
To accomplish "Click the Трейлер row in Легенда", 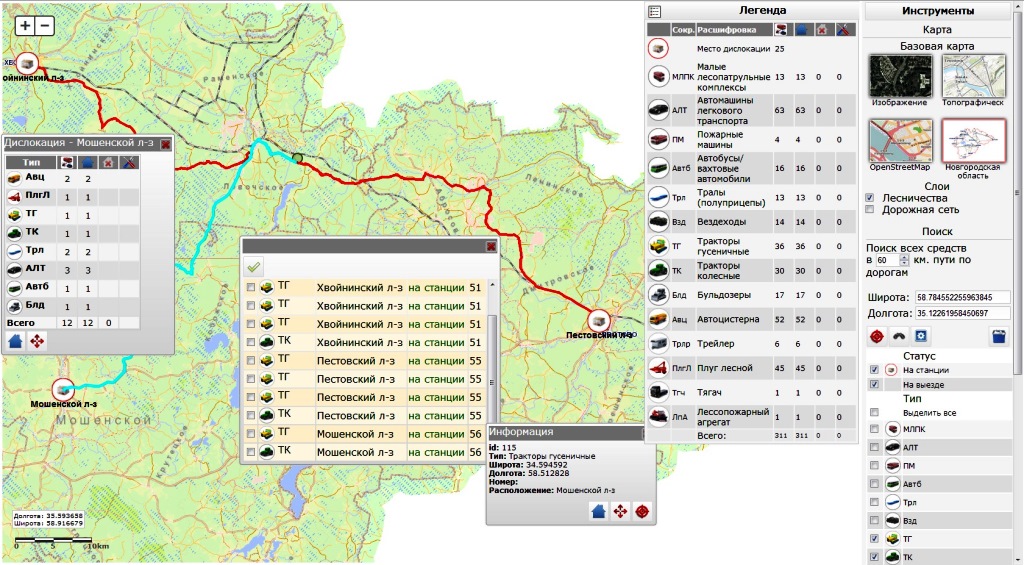I will (x=751, y=344).
